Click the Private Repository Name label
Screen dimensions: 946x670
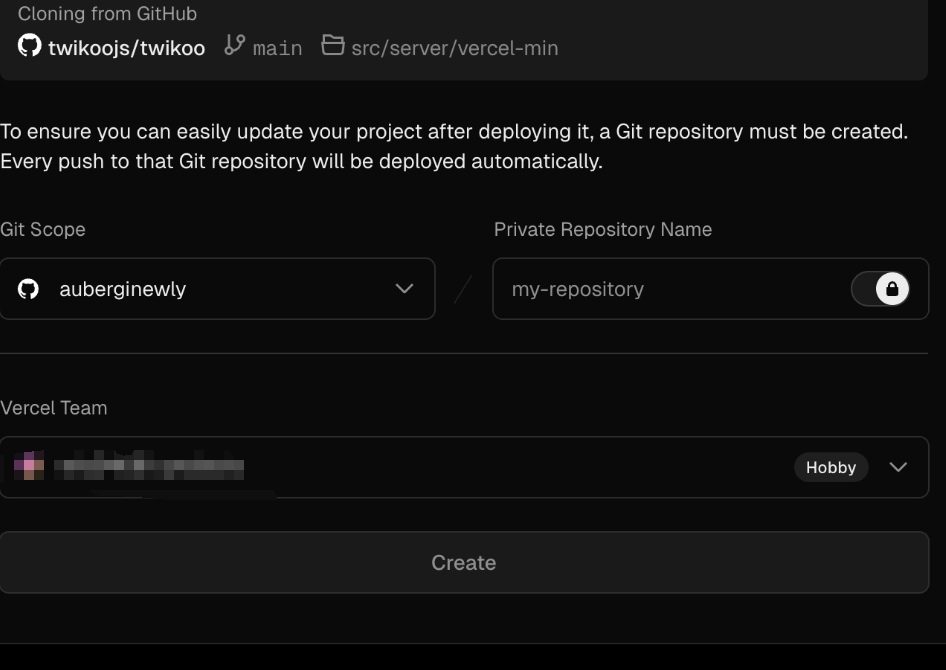point(603,229)
